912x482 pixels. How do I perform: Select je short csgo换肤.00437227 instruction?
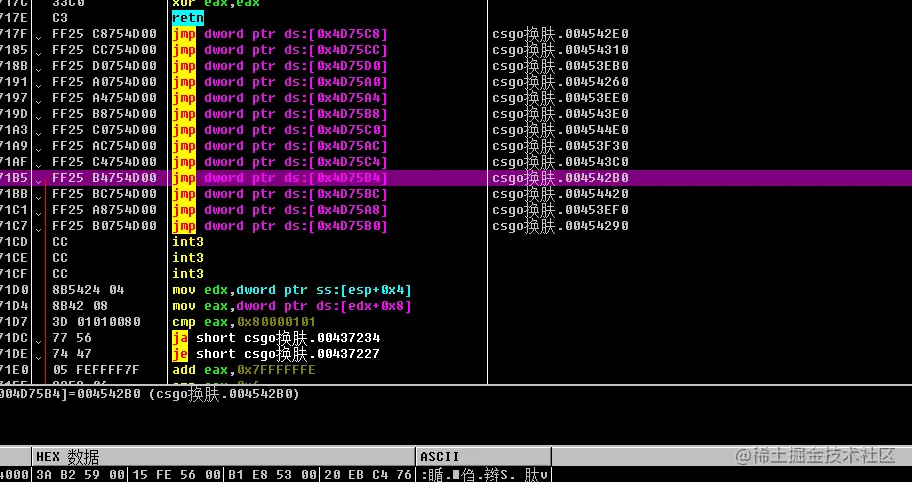(x=276, y=354)
